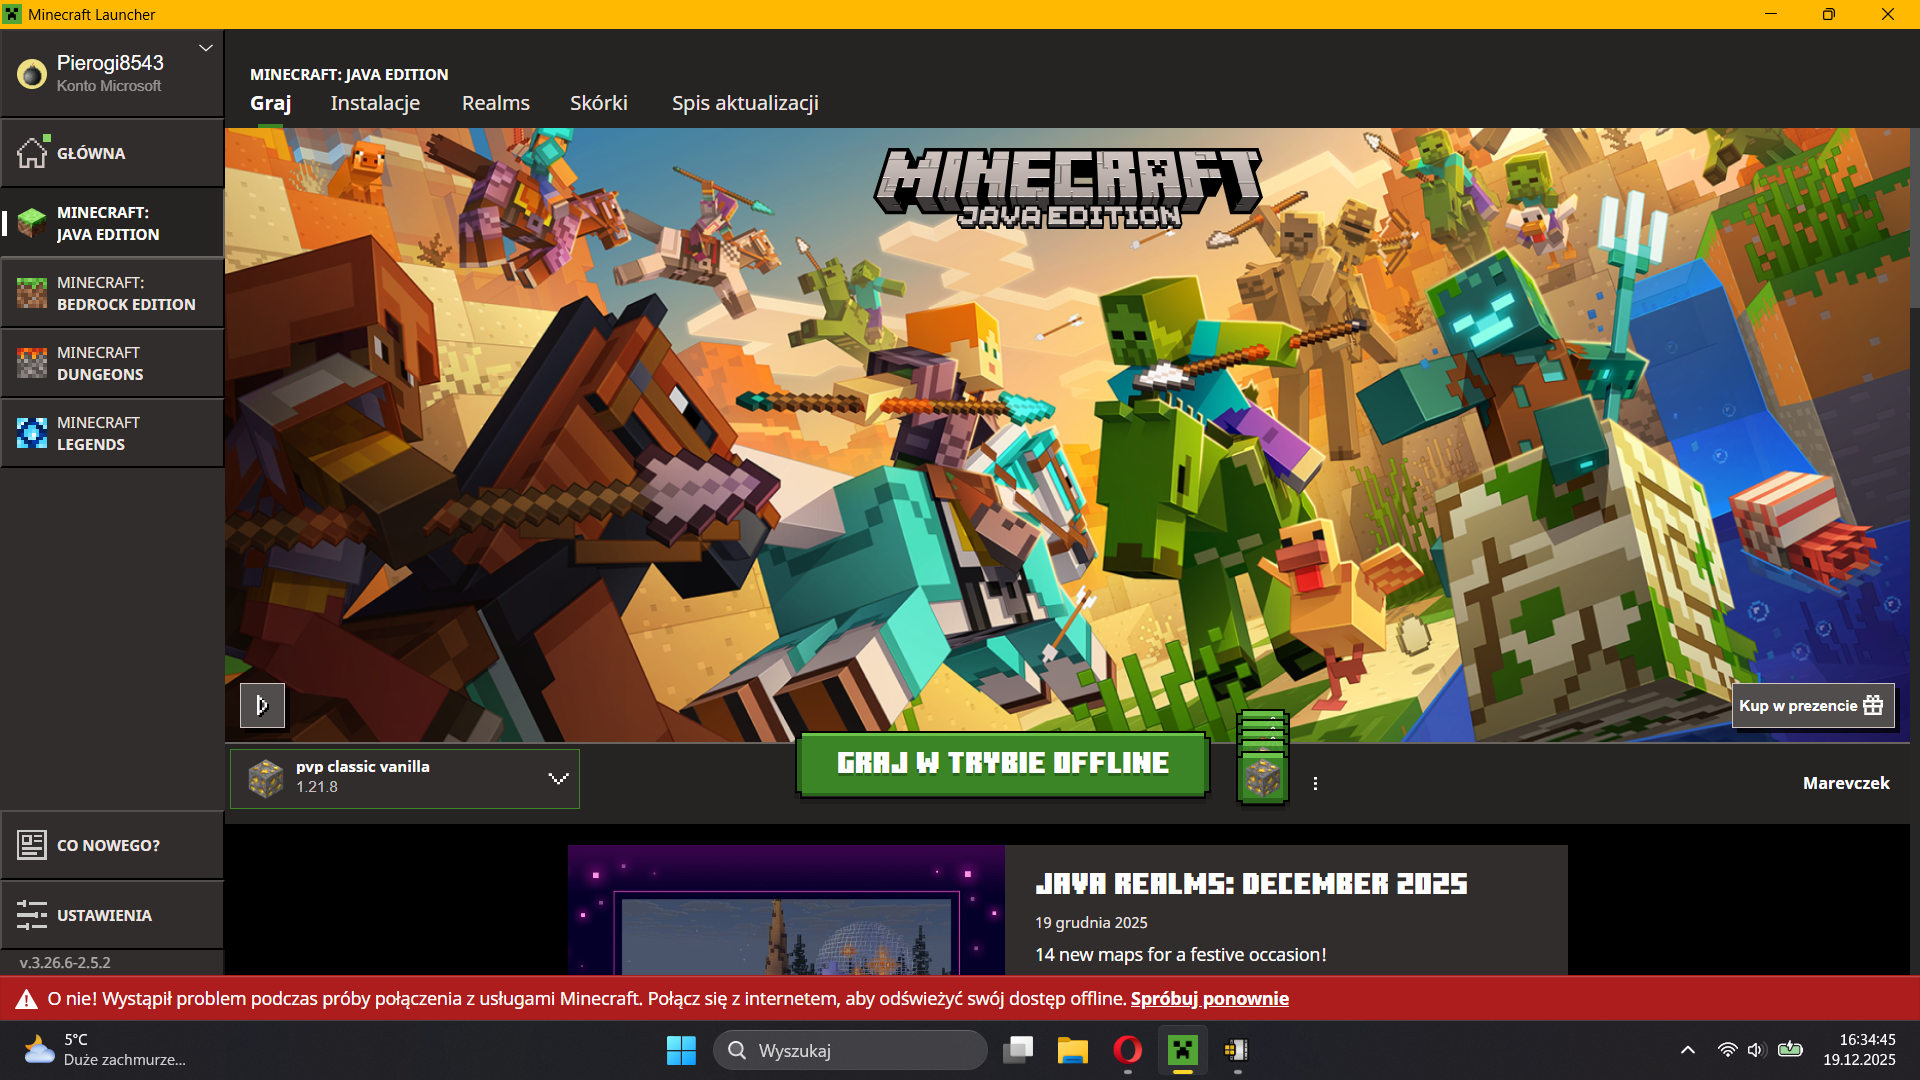Click Spróbuj ponownie link in error bar
The height and width of the screenshot is (1080, 1920).
(1209, 999)
